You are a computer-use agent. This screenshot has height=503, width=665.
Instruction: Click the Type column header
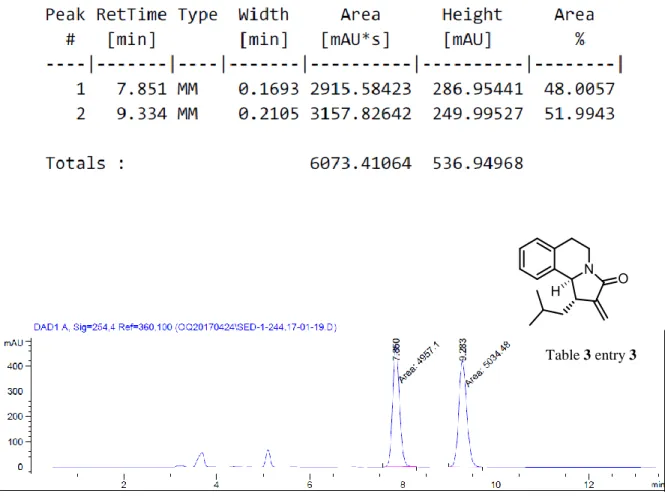[198, 16]
